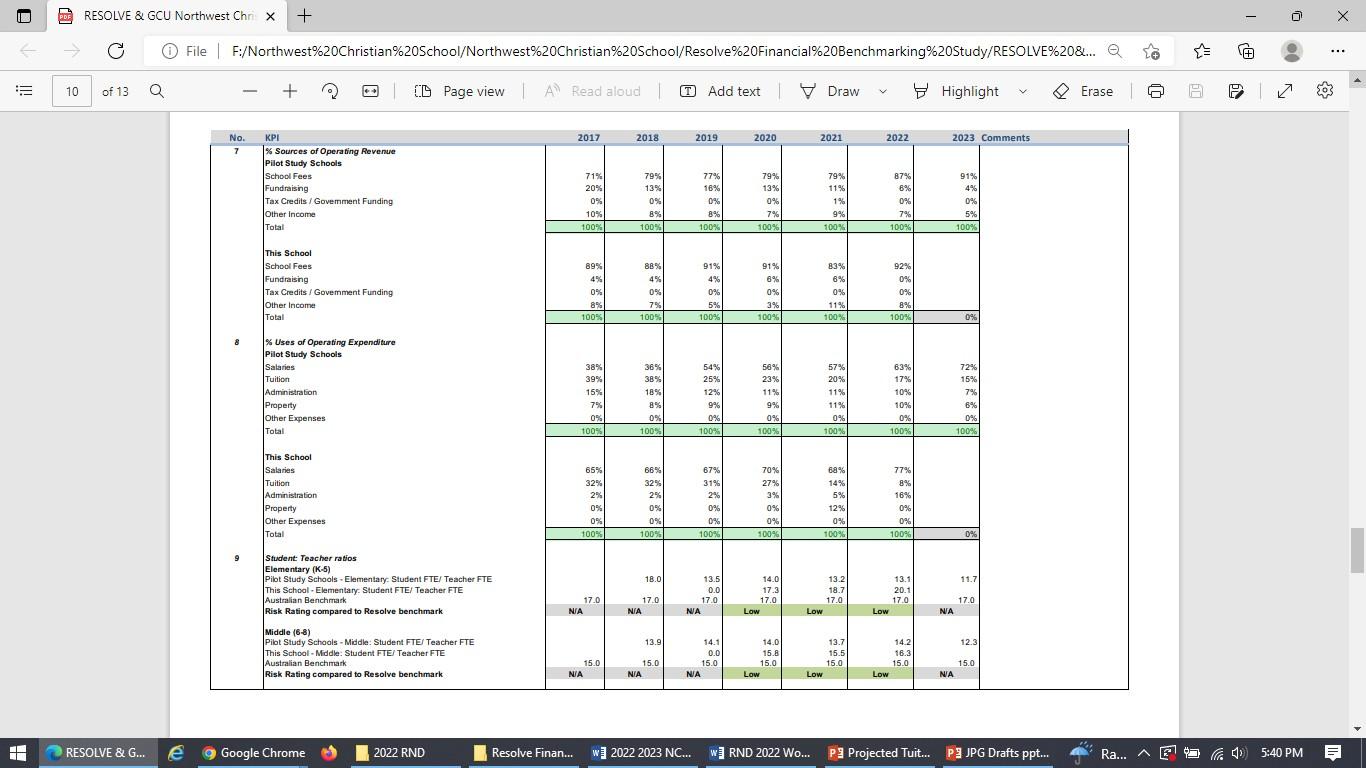Click the '% Uses of Operating Expenditure' heading
The image size is (1366, 768).
330,342
